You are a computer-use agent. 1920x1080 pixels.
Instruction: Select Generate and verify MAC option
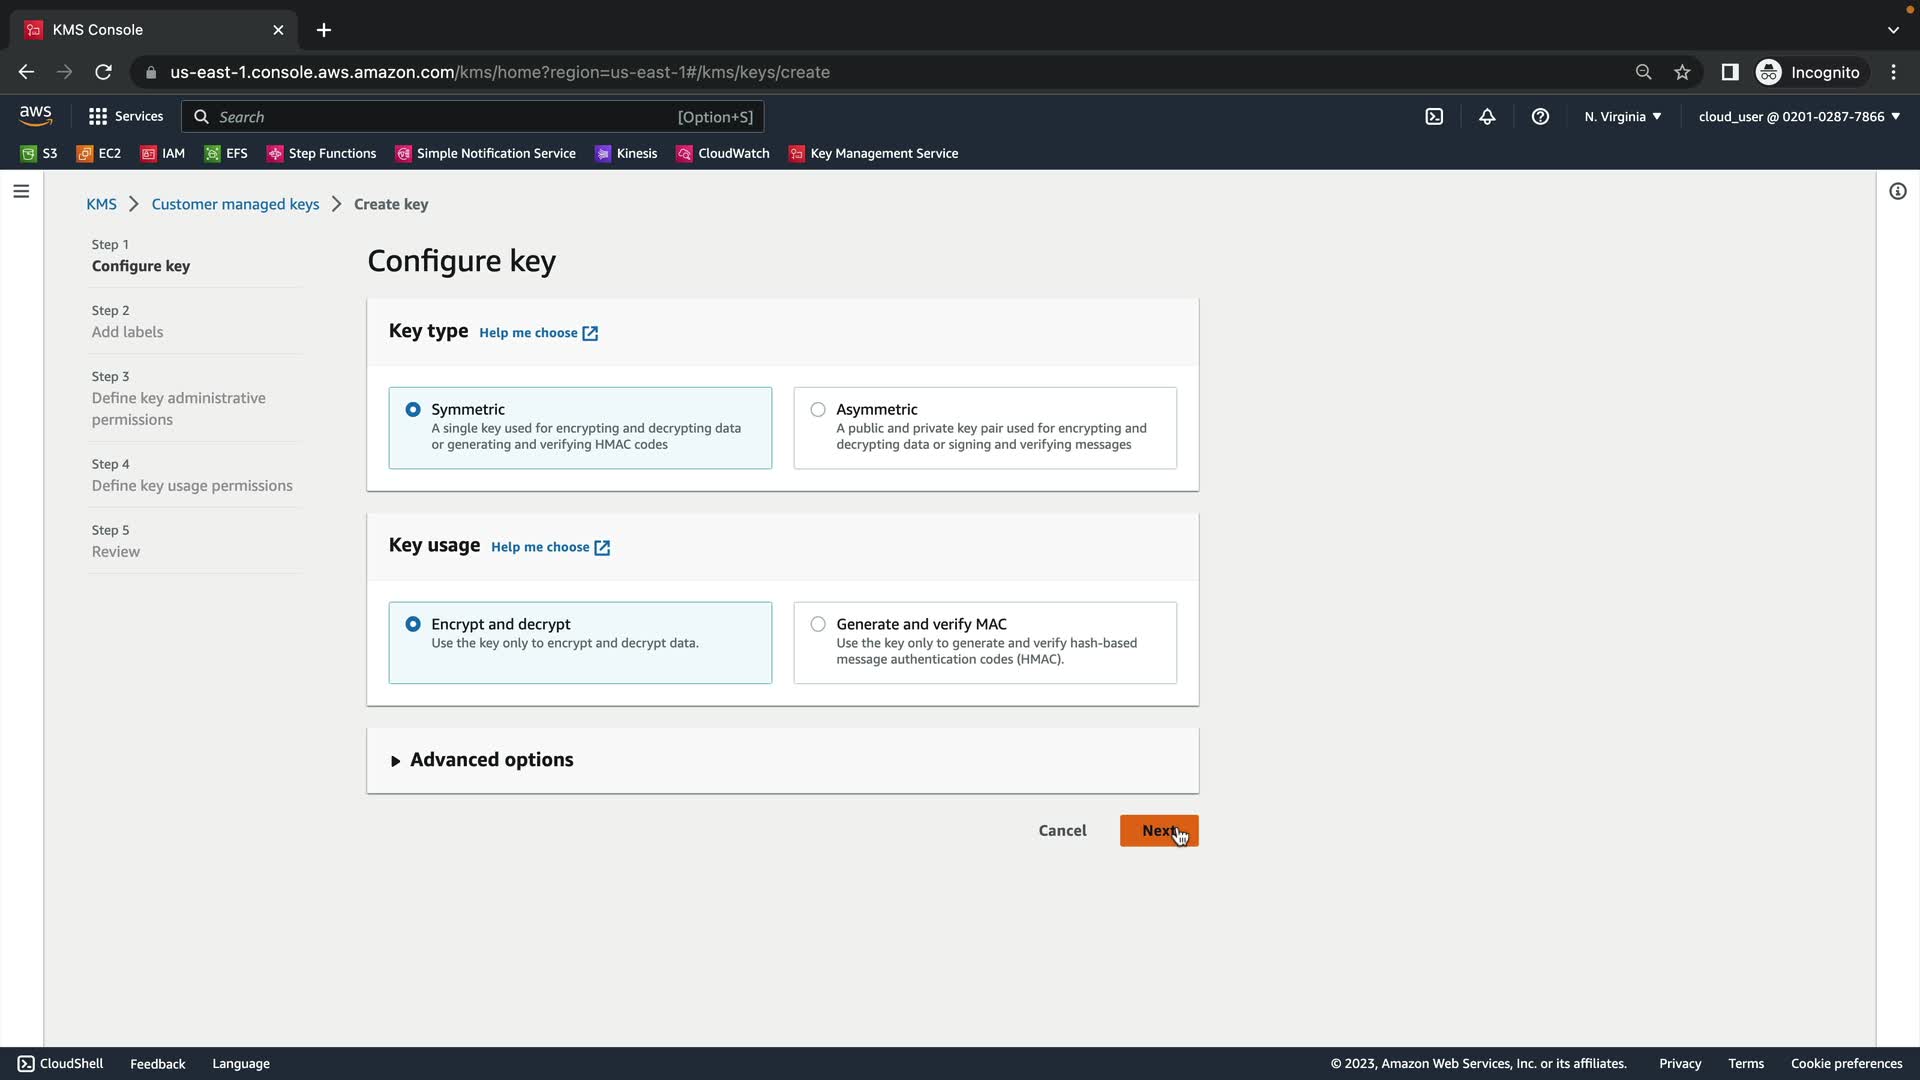click(818, 624)
